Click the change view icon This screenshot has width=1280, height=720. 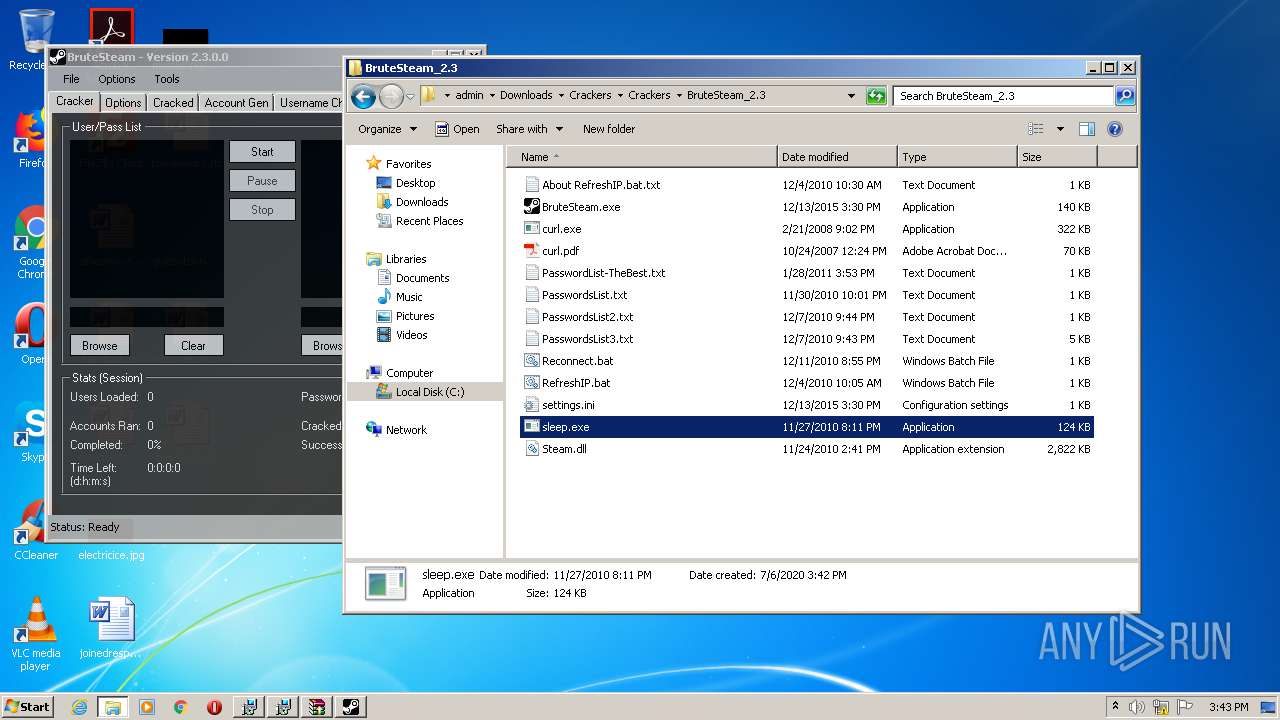[x=1036, y=129]
